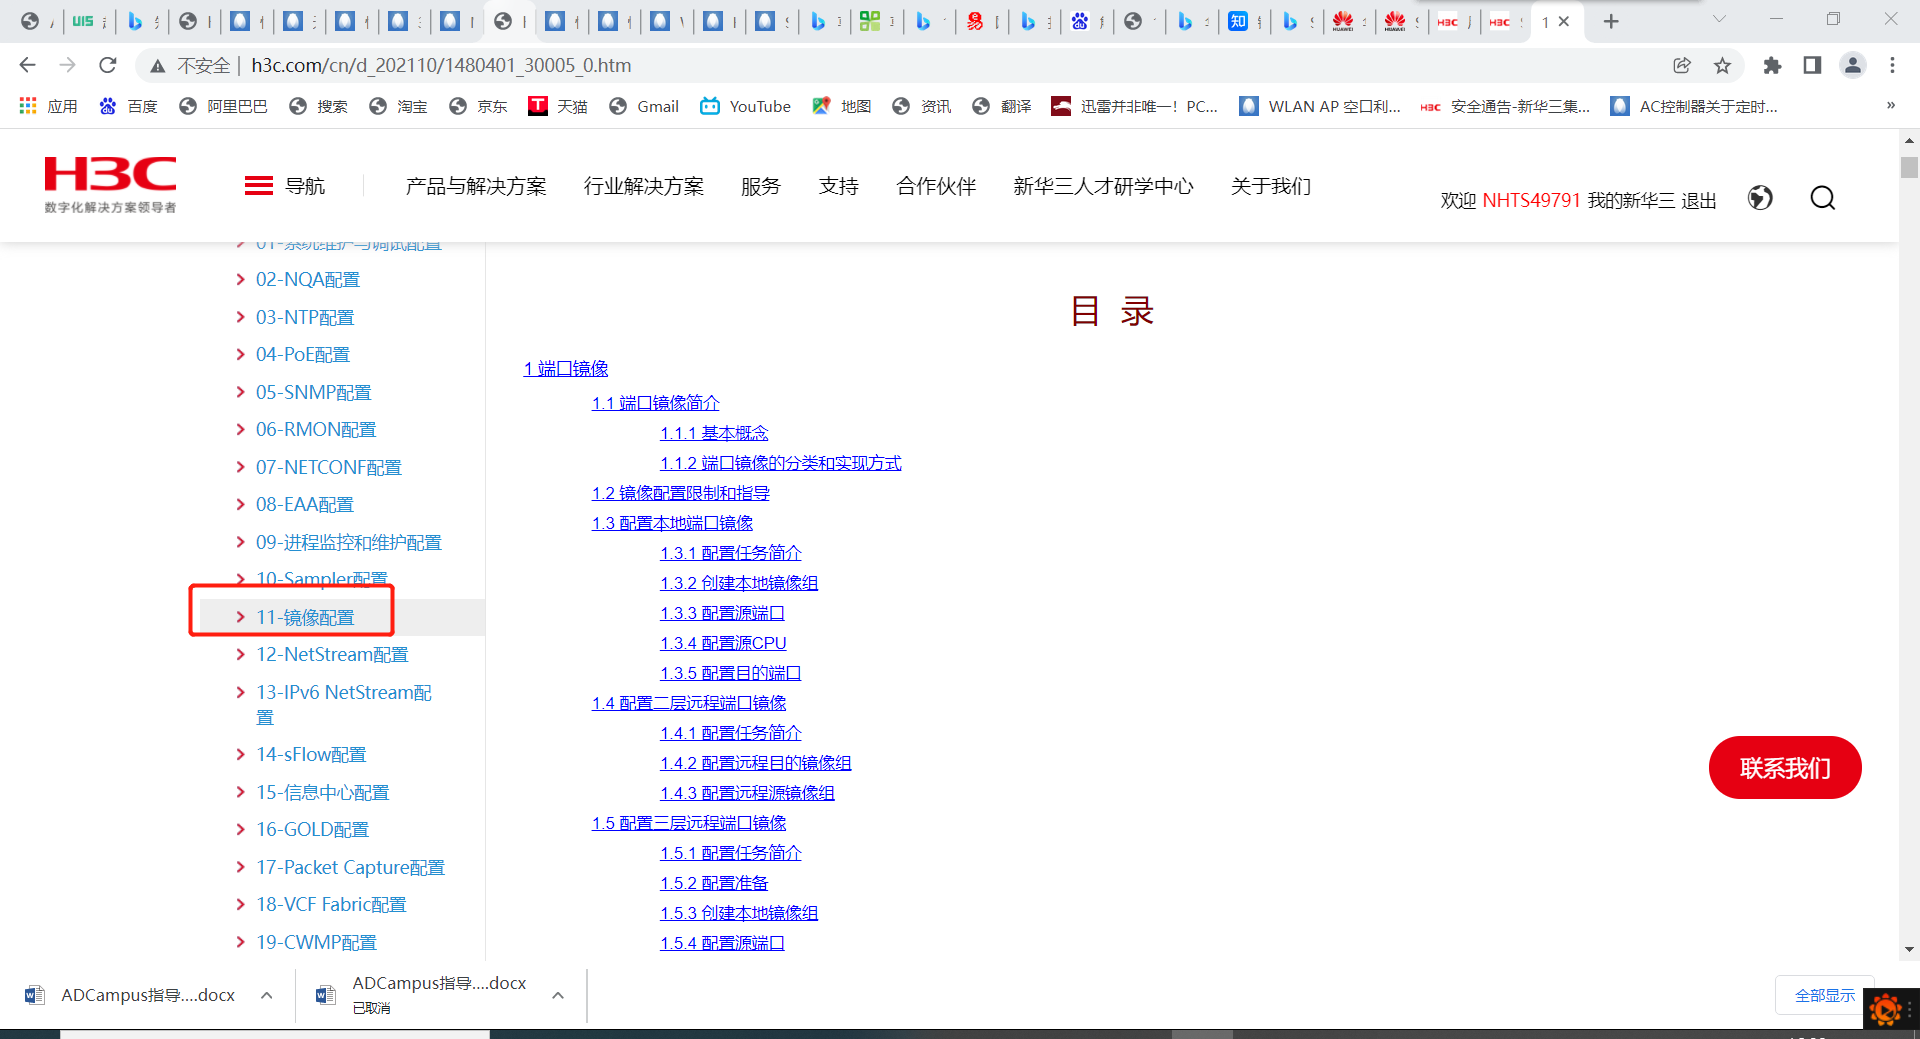Open the 产品与解决方案 menu
The width and height of the screenshot is (1920, 1039).
[x=476, y=186]
